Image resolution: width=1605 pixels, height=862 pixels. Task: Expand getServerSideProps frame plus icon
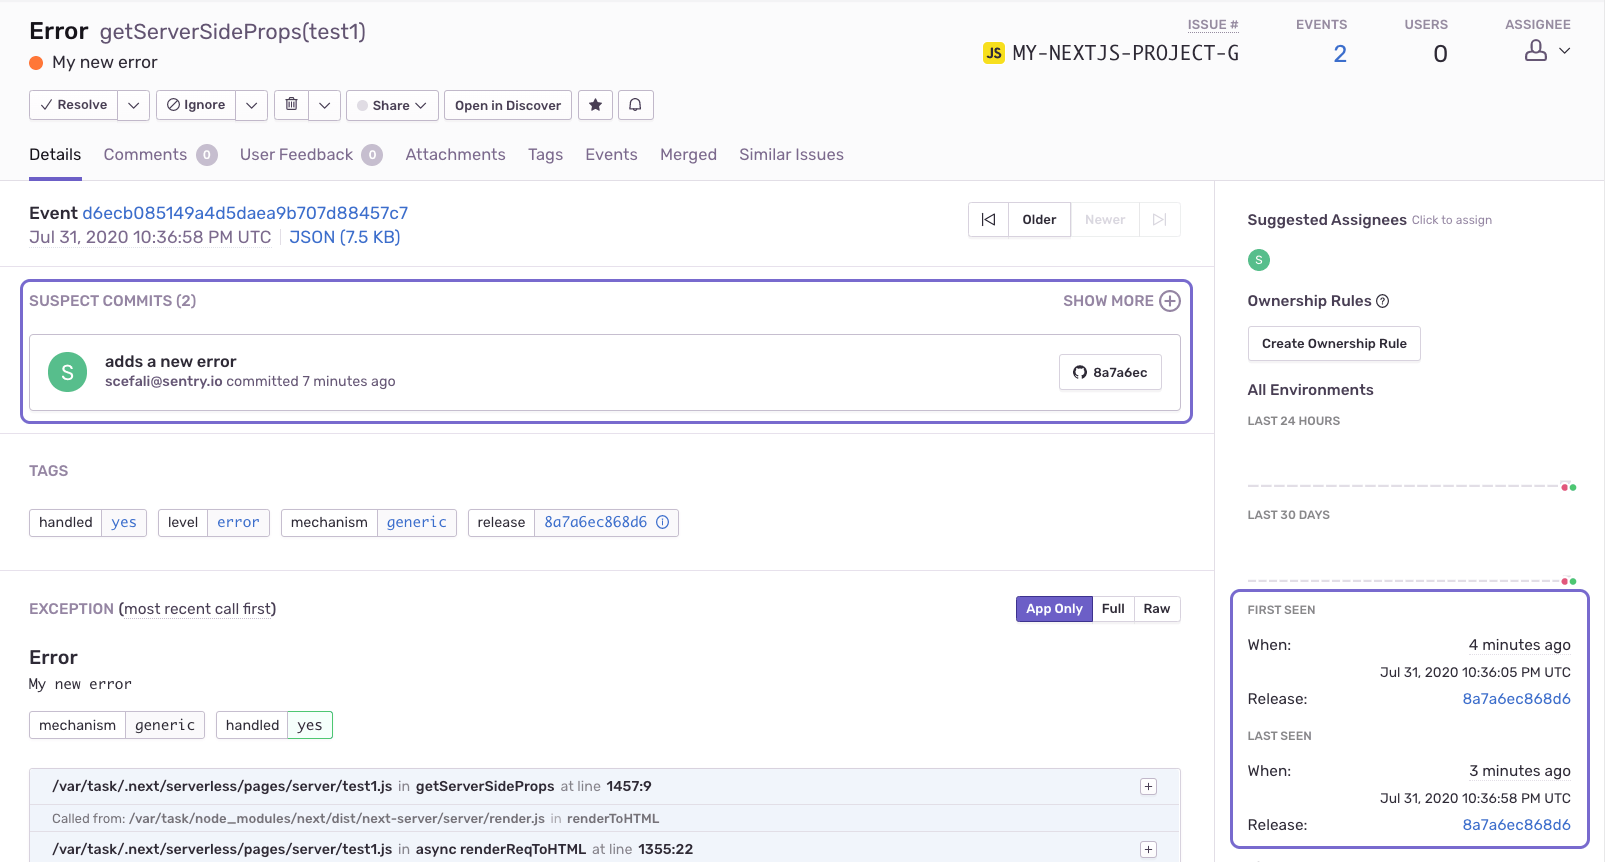[1148, 787]
